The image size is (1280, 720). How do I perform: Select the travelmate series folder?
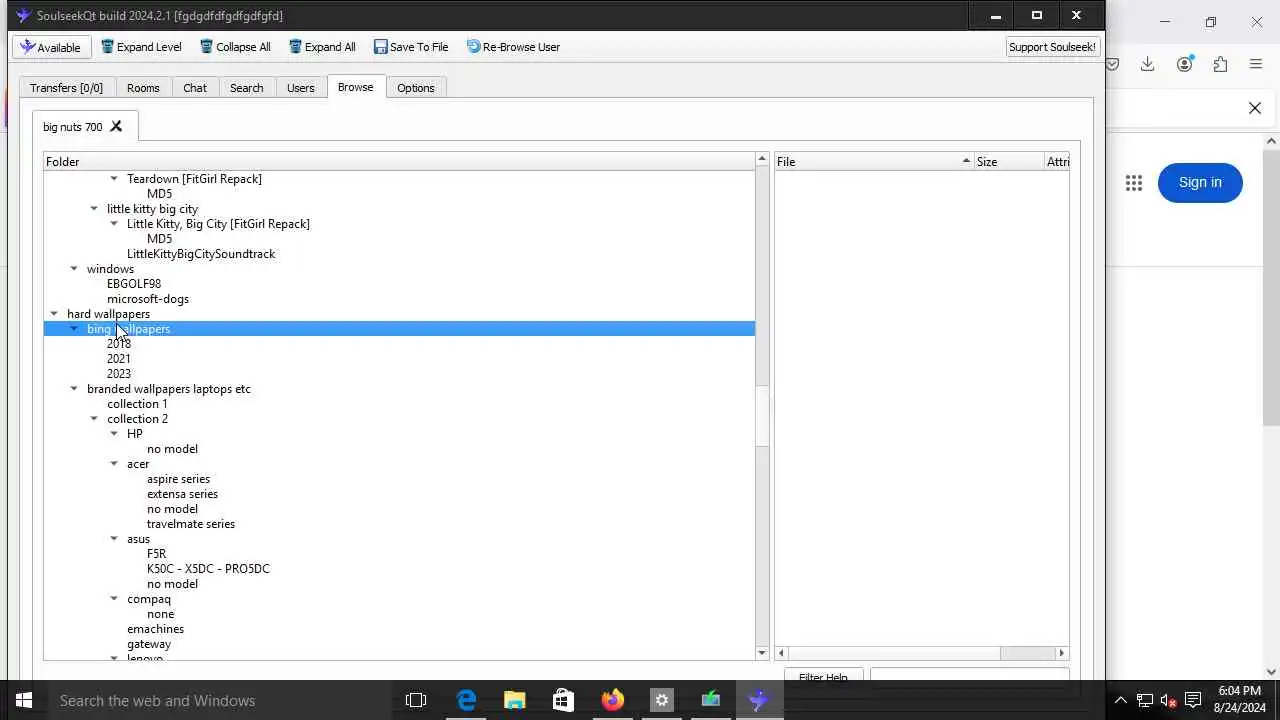pyautogui.click(x=191, y=524)
